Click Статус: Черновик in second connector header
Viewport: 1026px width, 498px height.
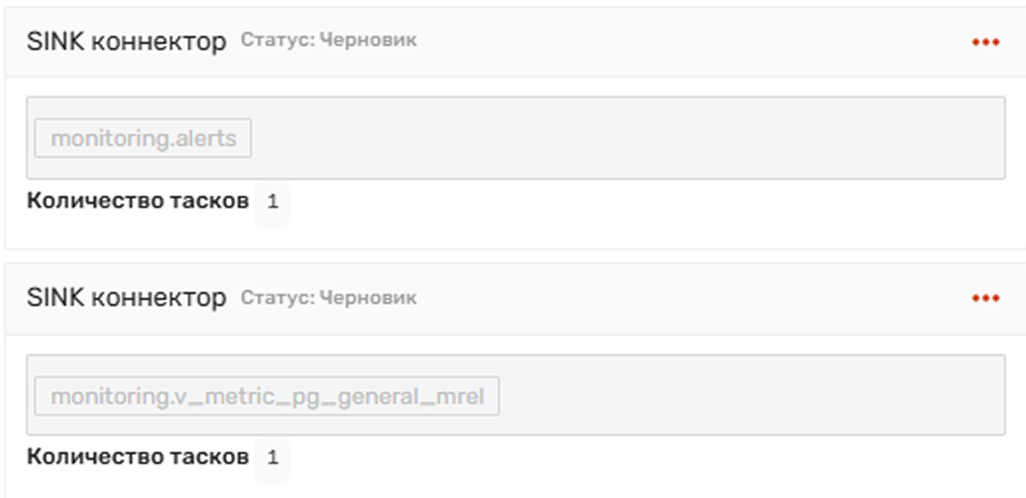tap(328, 298)
